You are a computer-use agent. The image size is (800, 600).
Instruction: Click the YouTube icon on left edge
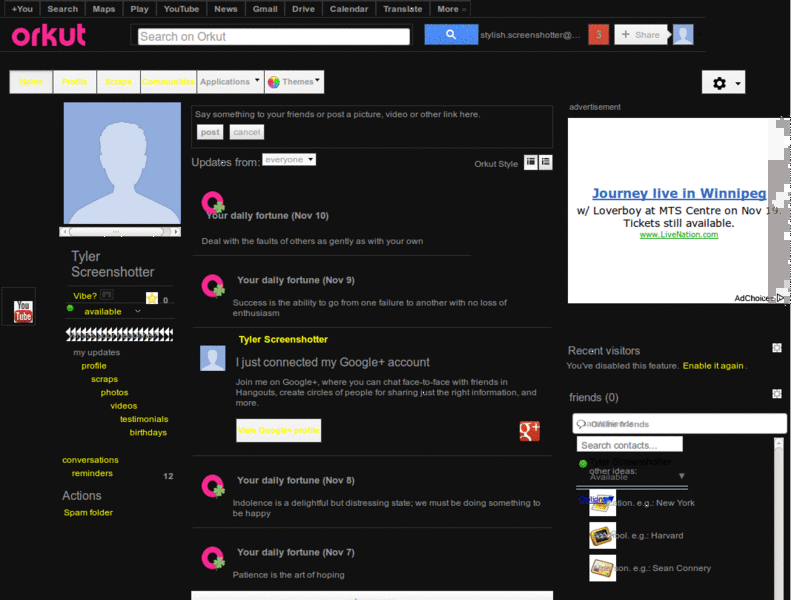23,311
